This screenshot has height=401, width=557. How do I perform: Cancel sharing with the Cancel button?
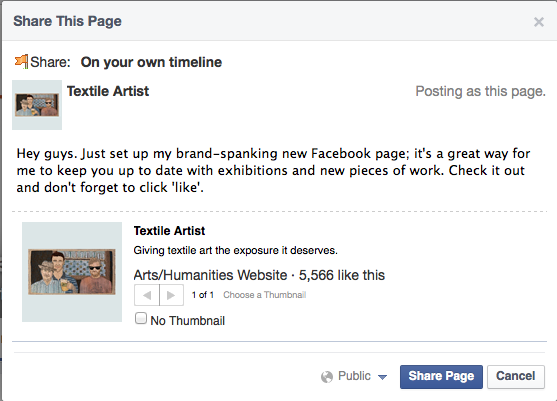(515, 376)
